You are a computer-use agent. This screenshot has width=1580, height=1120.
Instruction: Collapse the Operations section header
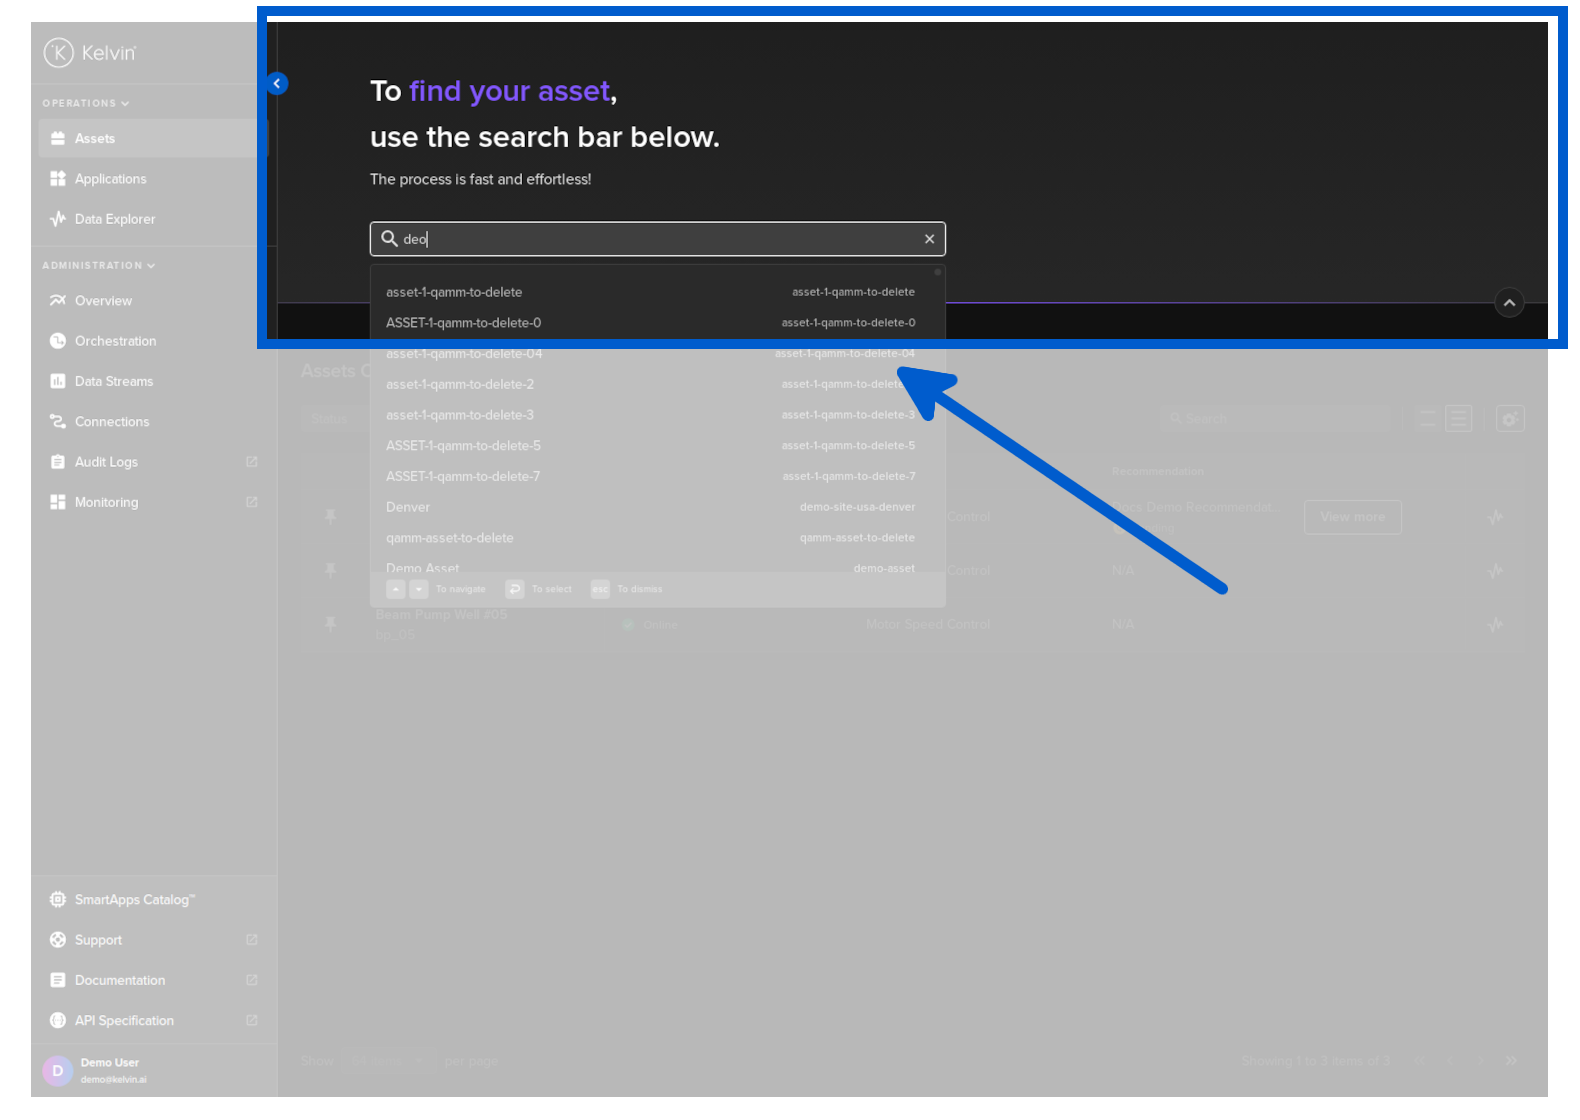[x=85, y=104]
